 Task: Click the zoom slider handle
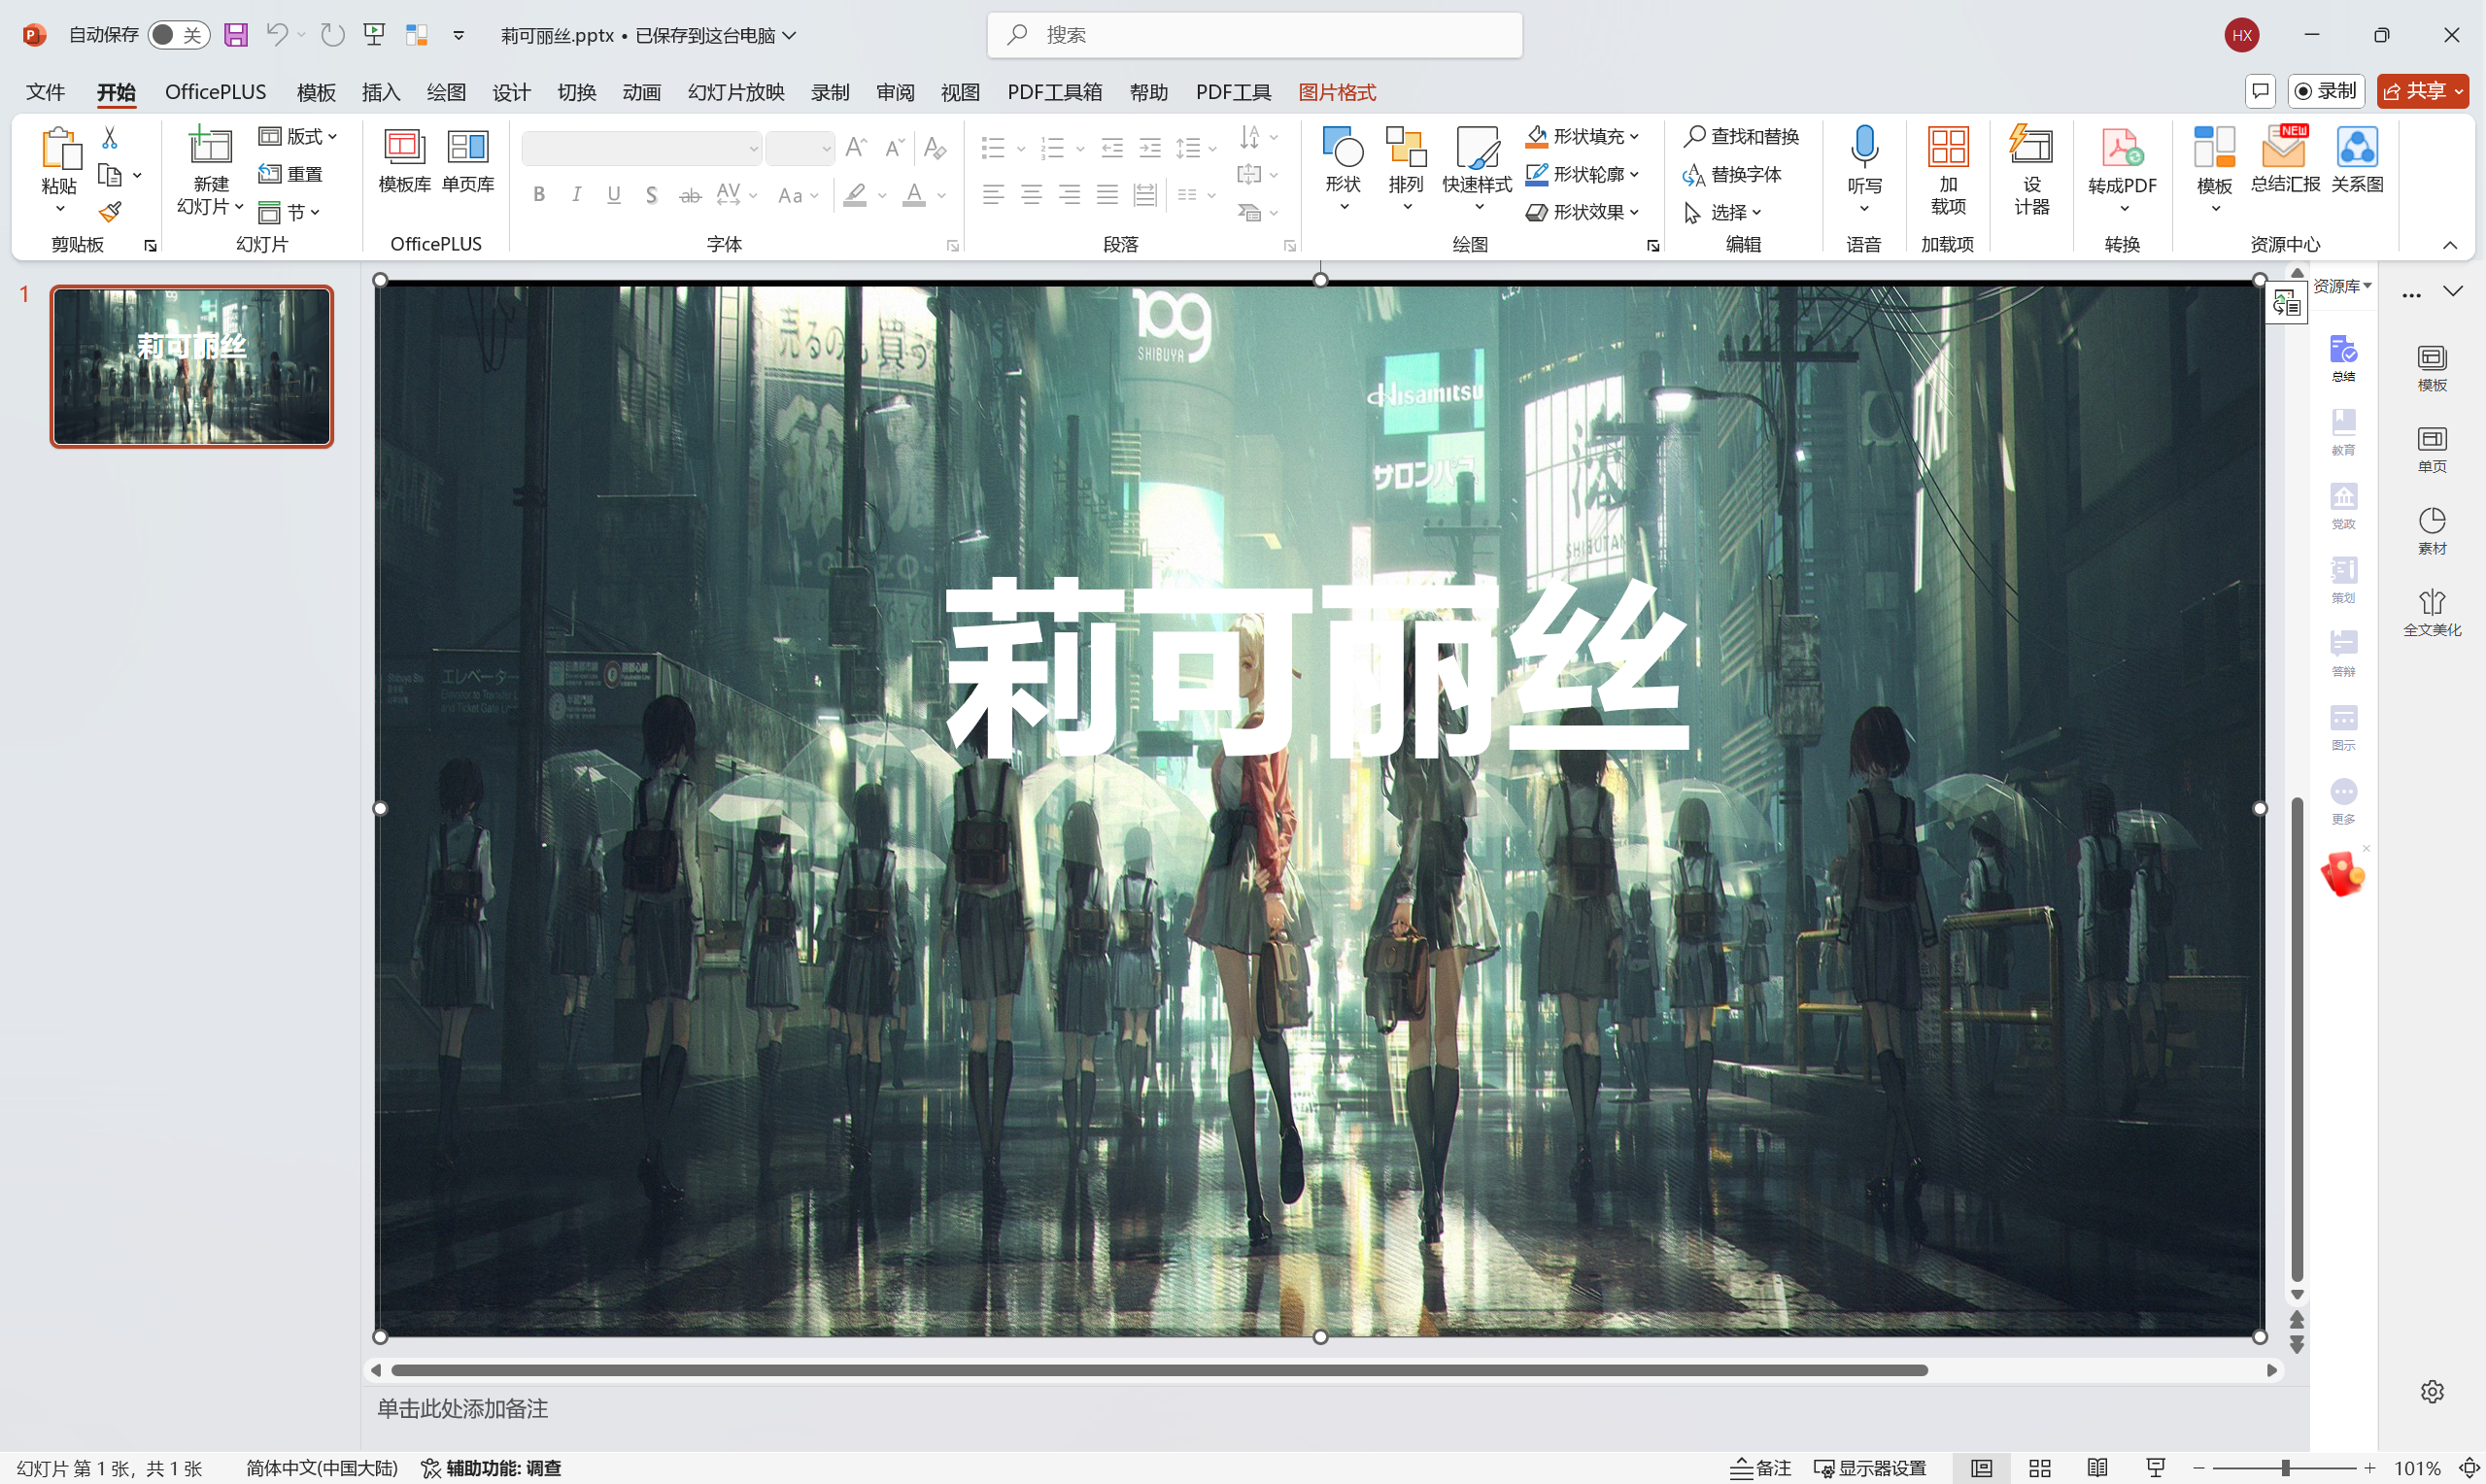(2285, 1468)
